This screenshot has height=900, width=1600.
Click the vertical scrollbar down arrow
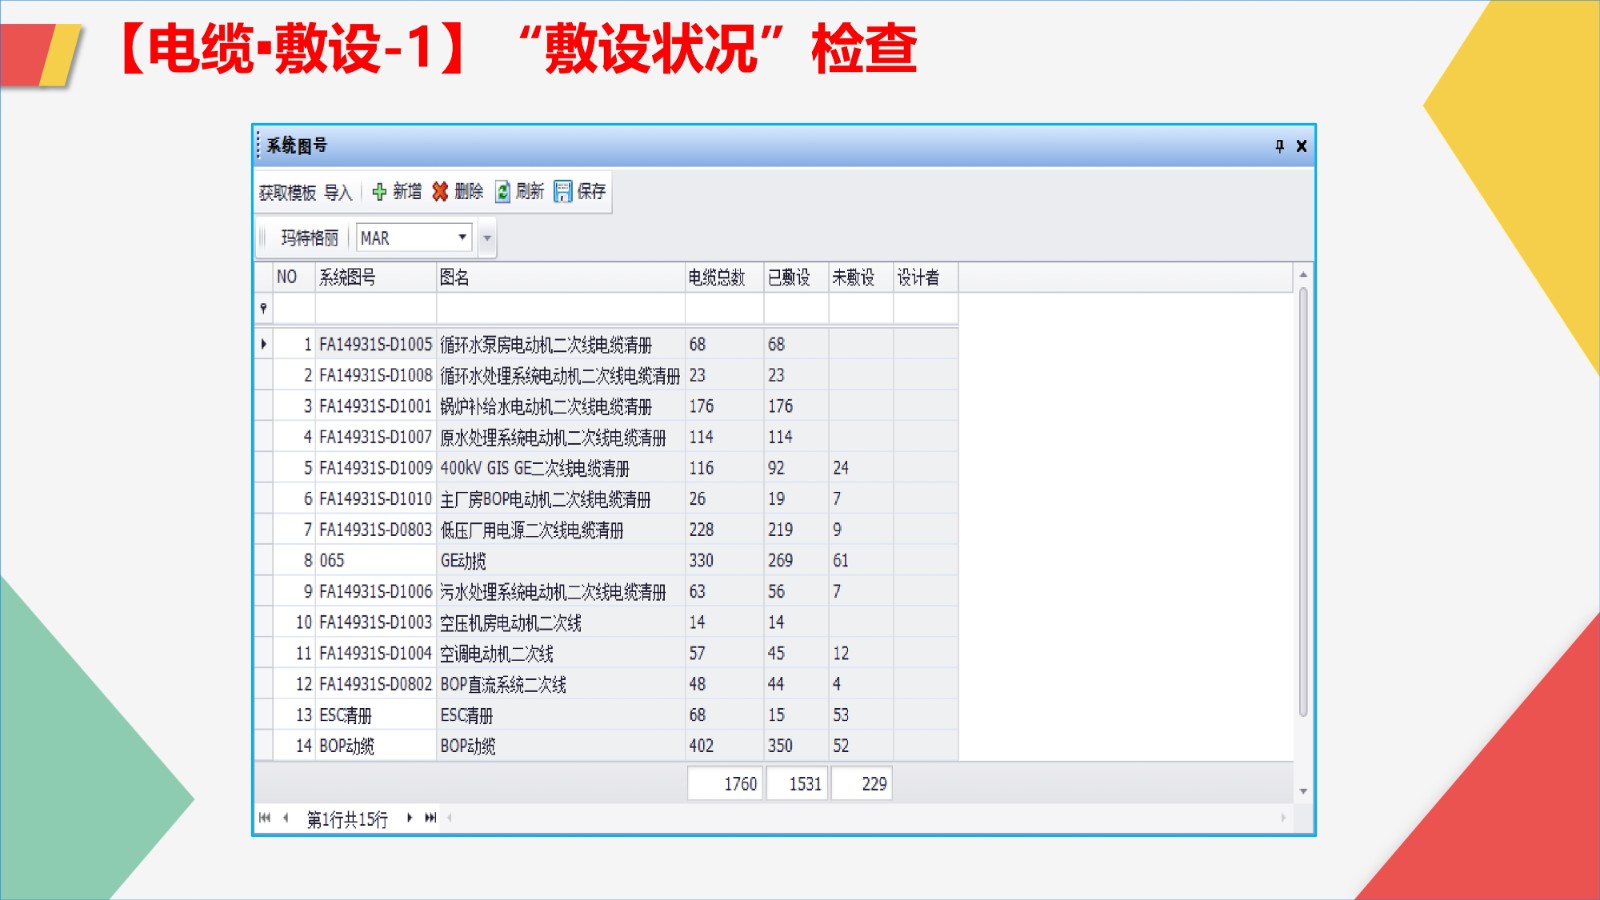click(1303, 791)
